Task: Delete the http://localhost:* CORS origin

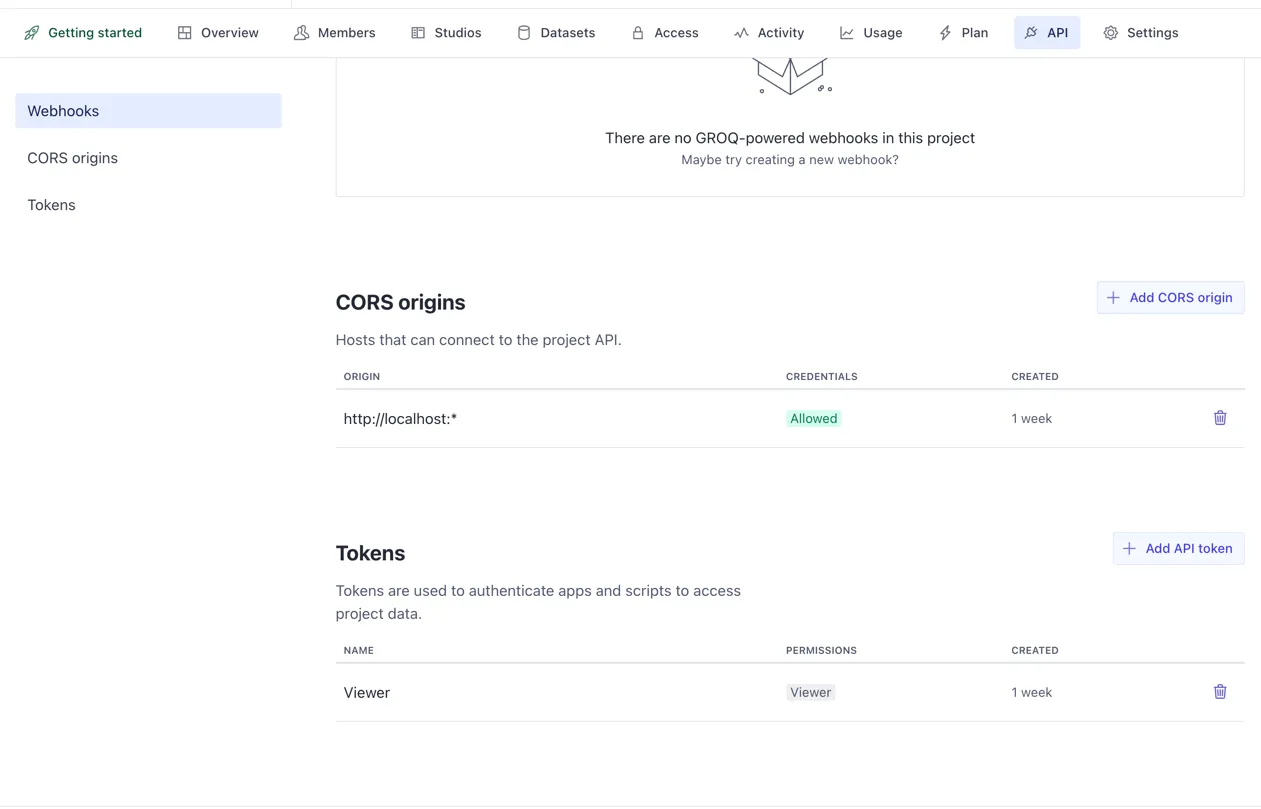Action: point(1219,418)
